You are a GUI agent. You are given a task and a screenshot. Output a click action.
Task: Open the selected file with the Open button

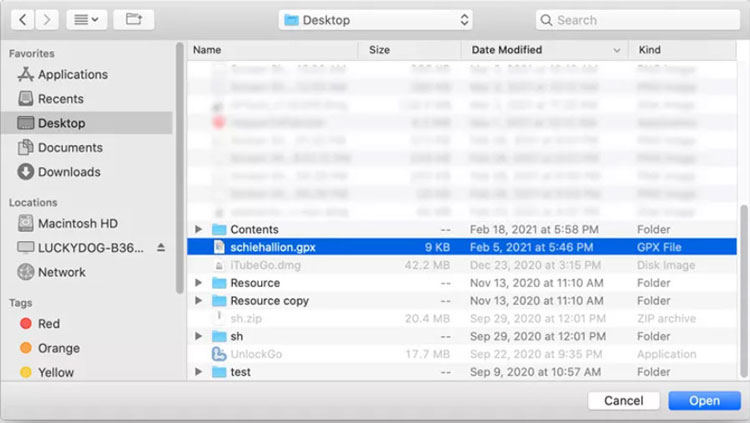click(704, 401)
